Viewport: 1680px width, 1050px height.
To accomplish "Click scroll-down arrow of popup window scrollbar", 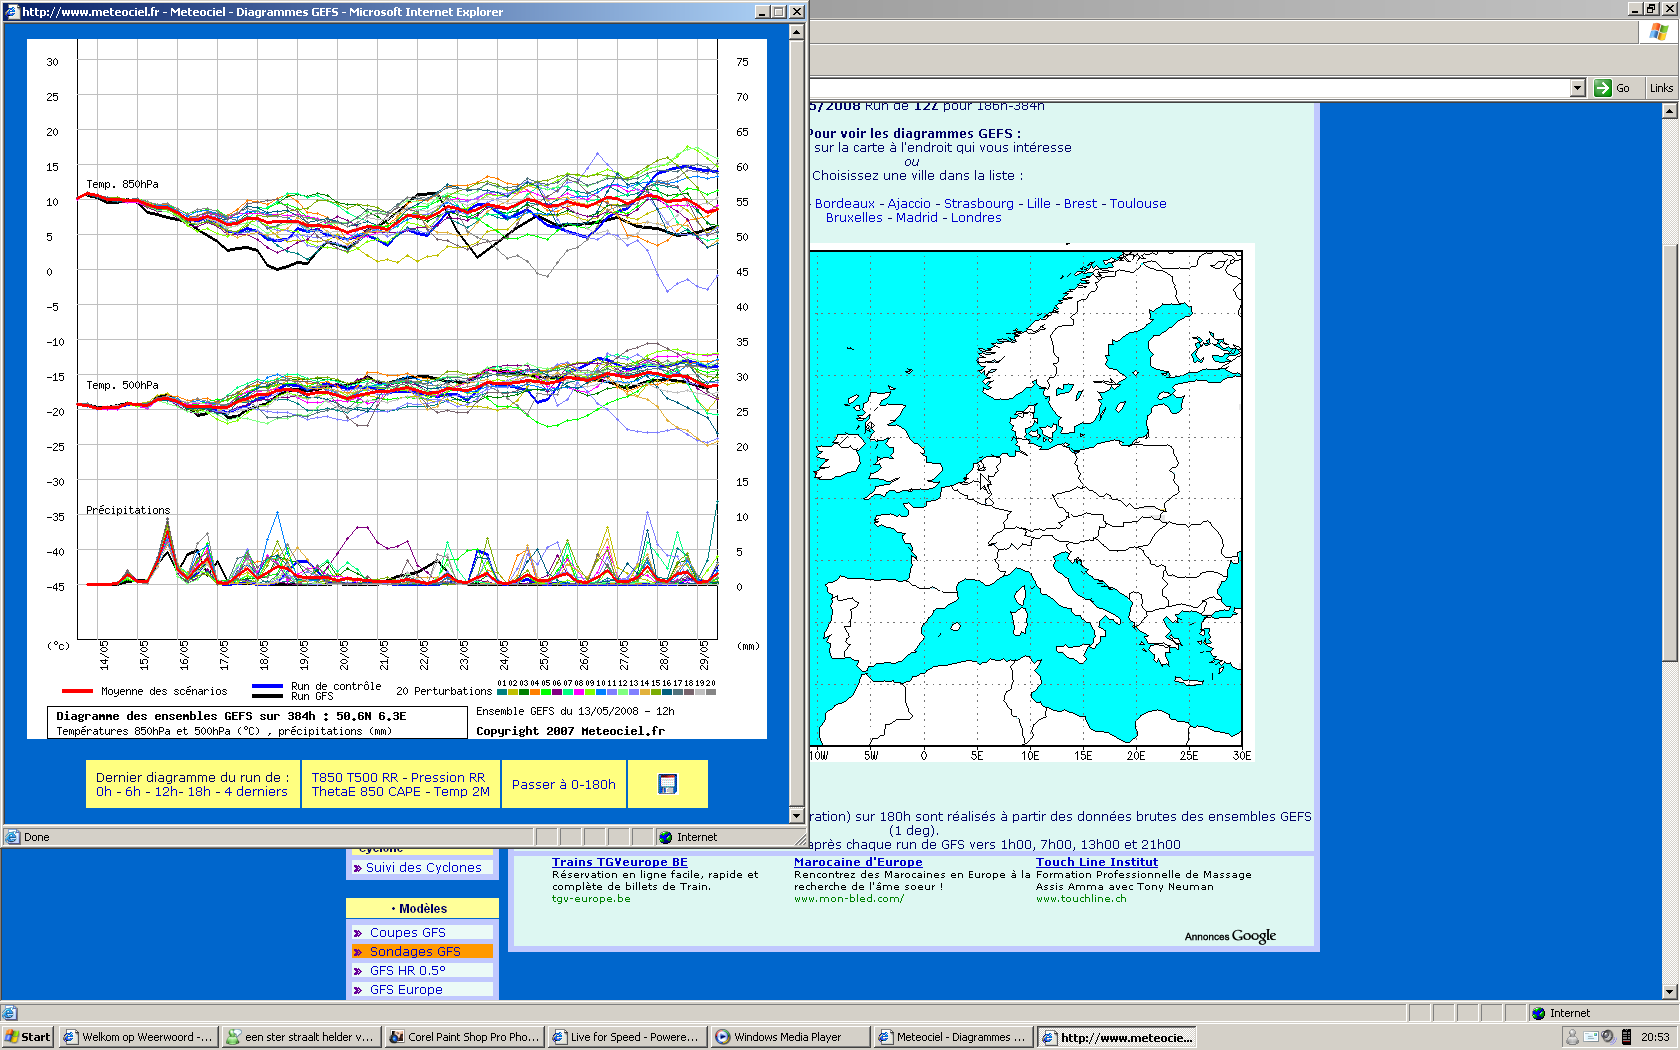I will coord(797,816).
